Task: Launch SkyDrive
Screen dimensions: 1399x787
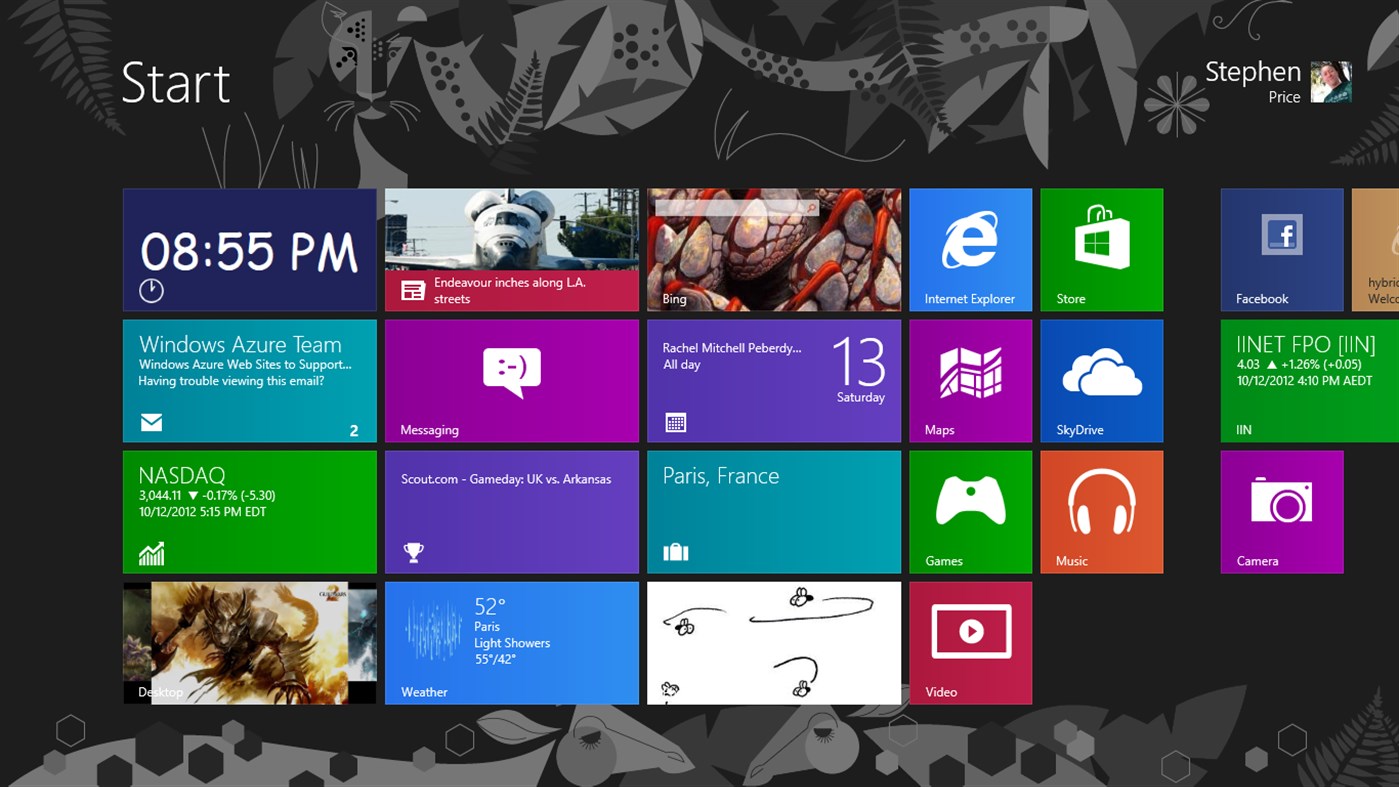Action: point(1101,380)
